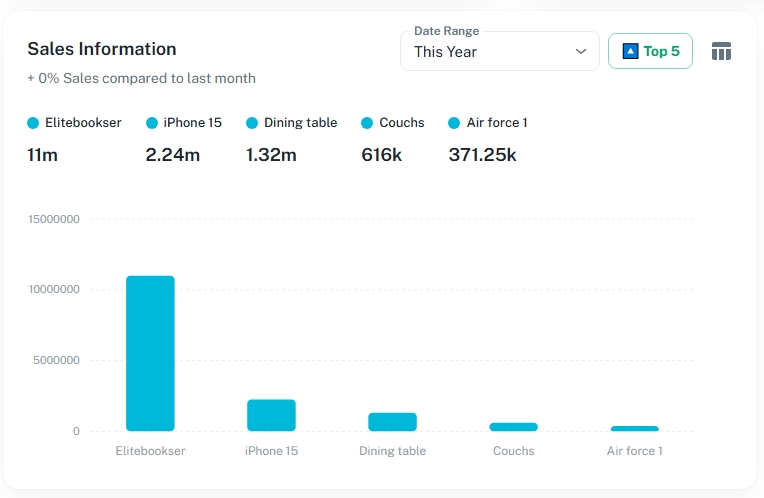Toggle the Dining table legend label
The image size is (764, 498).
300,123
